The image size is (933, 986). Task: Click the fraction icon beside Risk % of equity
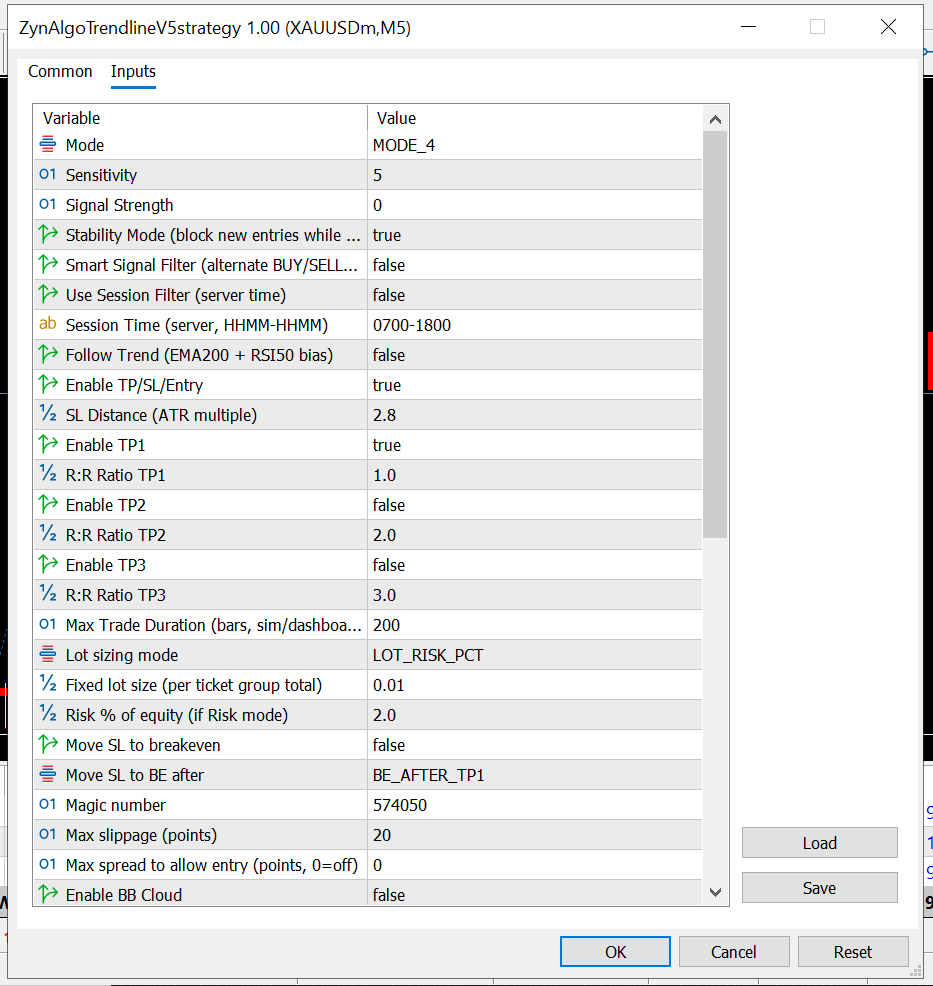(x=48, y=714)
